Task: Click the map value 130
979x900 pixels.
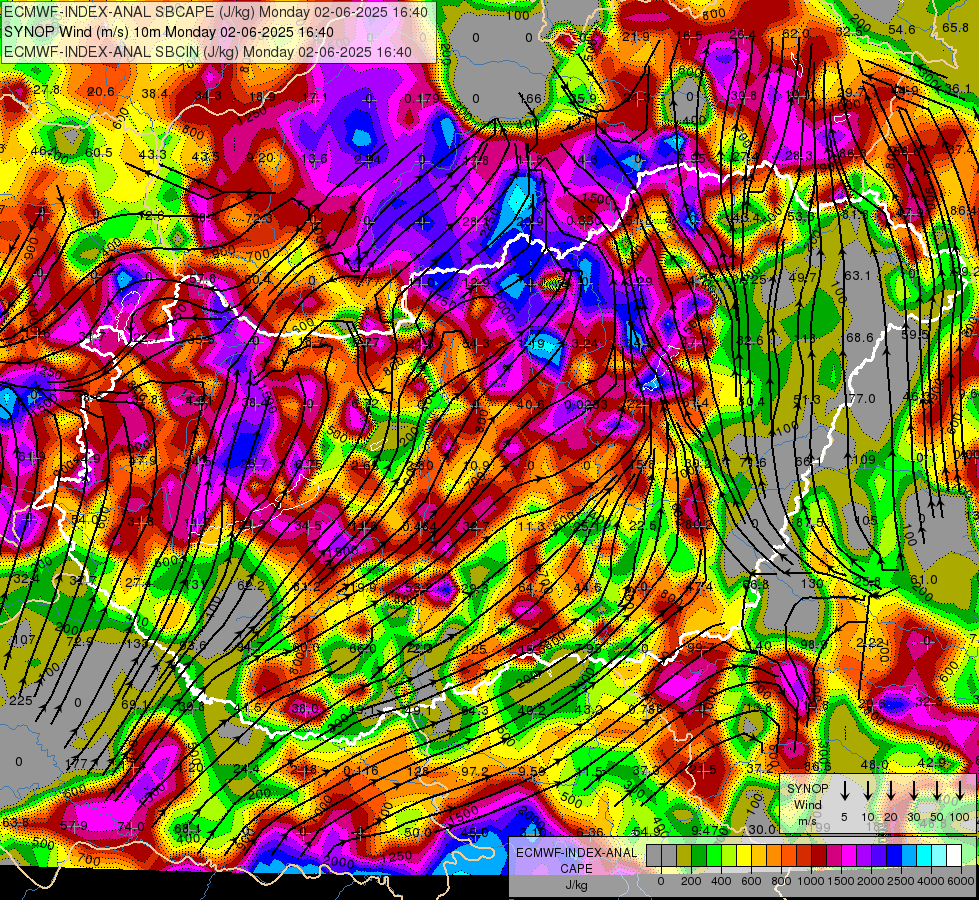Action: pos(812,583)
